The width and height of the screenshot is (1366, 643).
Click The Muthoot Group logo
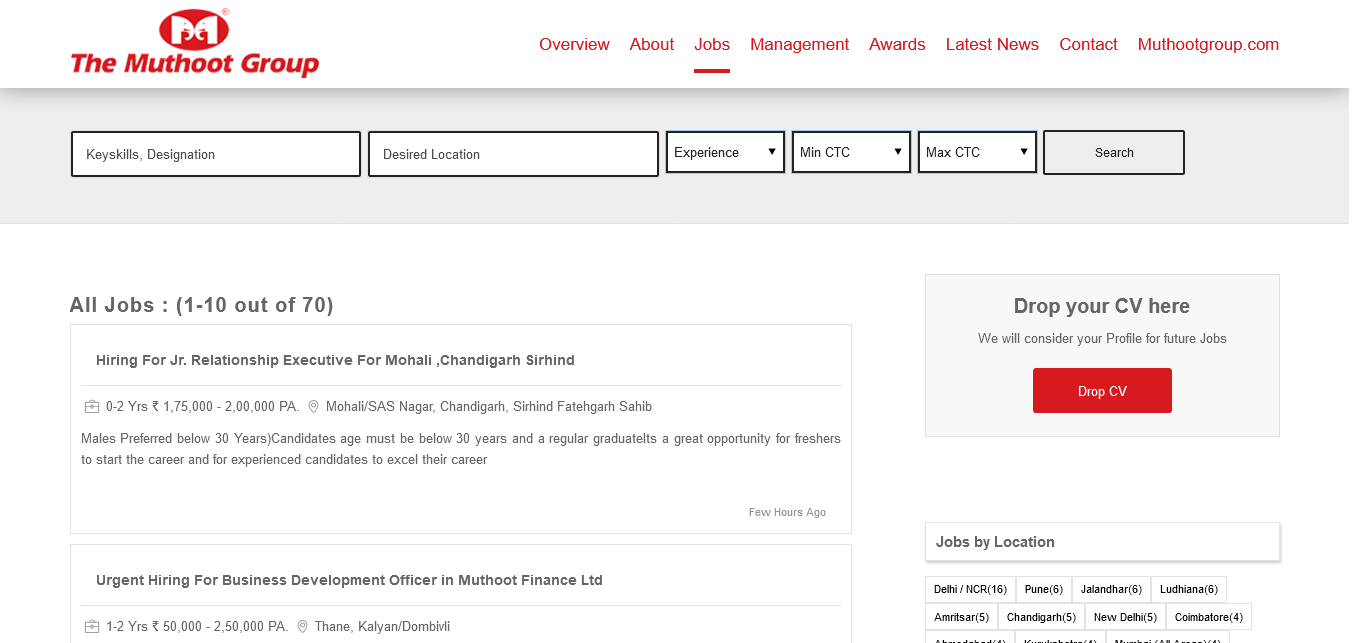tap(195, 44)
